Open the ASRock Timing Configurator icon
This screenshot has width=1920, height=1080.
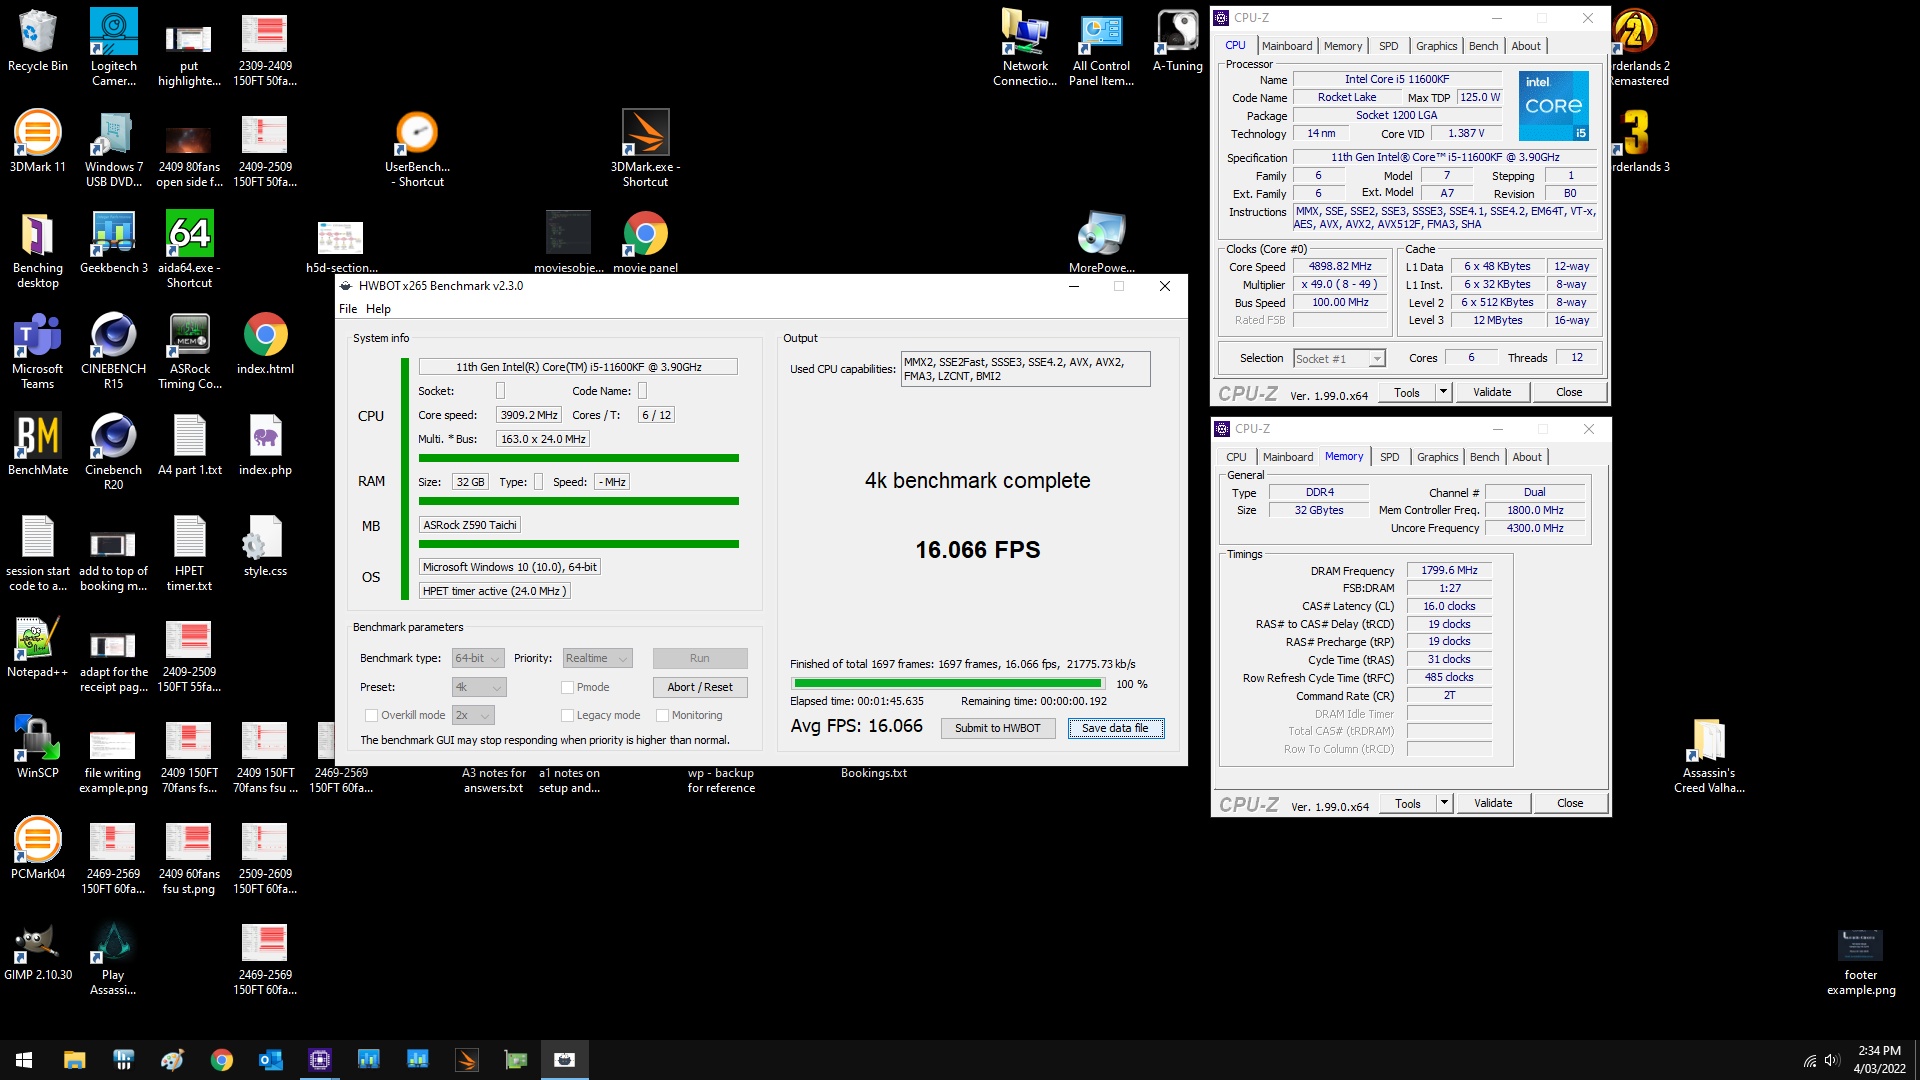tap(189, 351)
